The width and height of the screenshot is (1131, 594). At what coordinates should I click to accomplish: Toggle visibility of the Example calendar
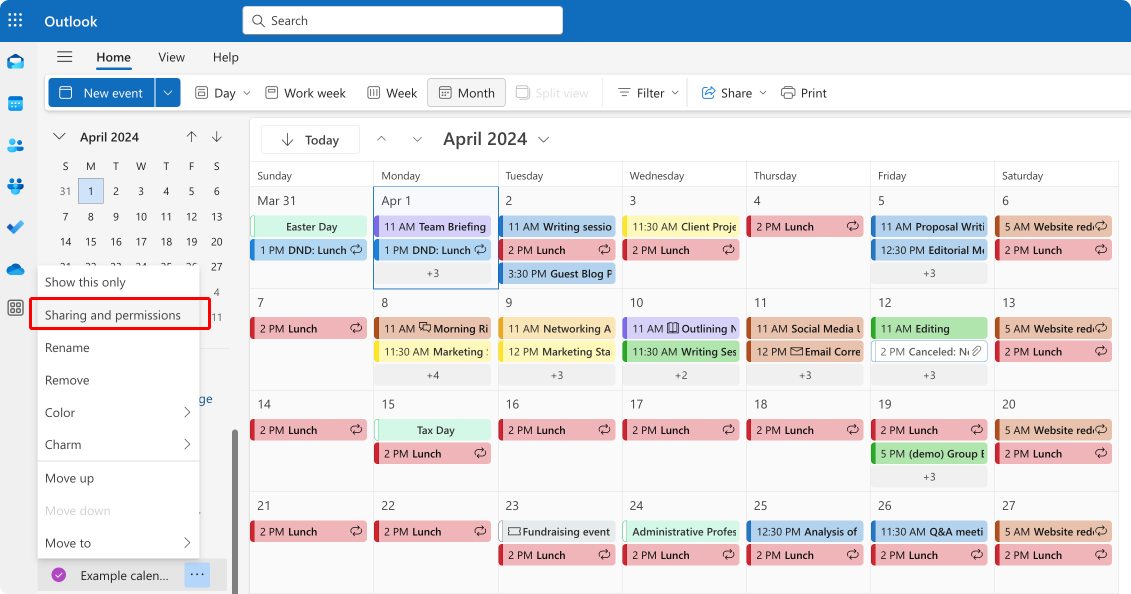[57, 574]
